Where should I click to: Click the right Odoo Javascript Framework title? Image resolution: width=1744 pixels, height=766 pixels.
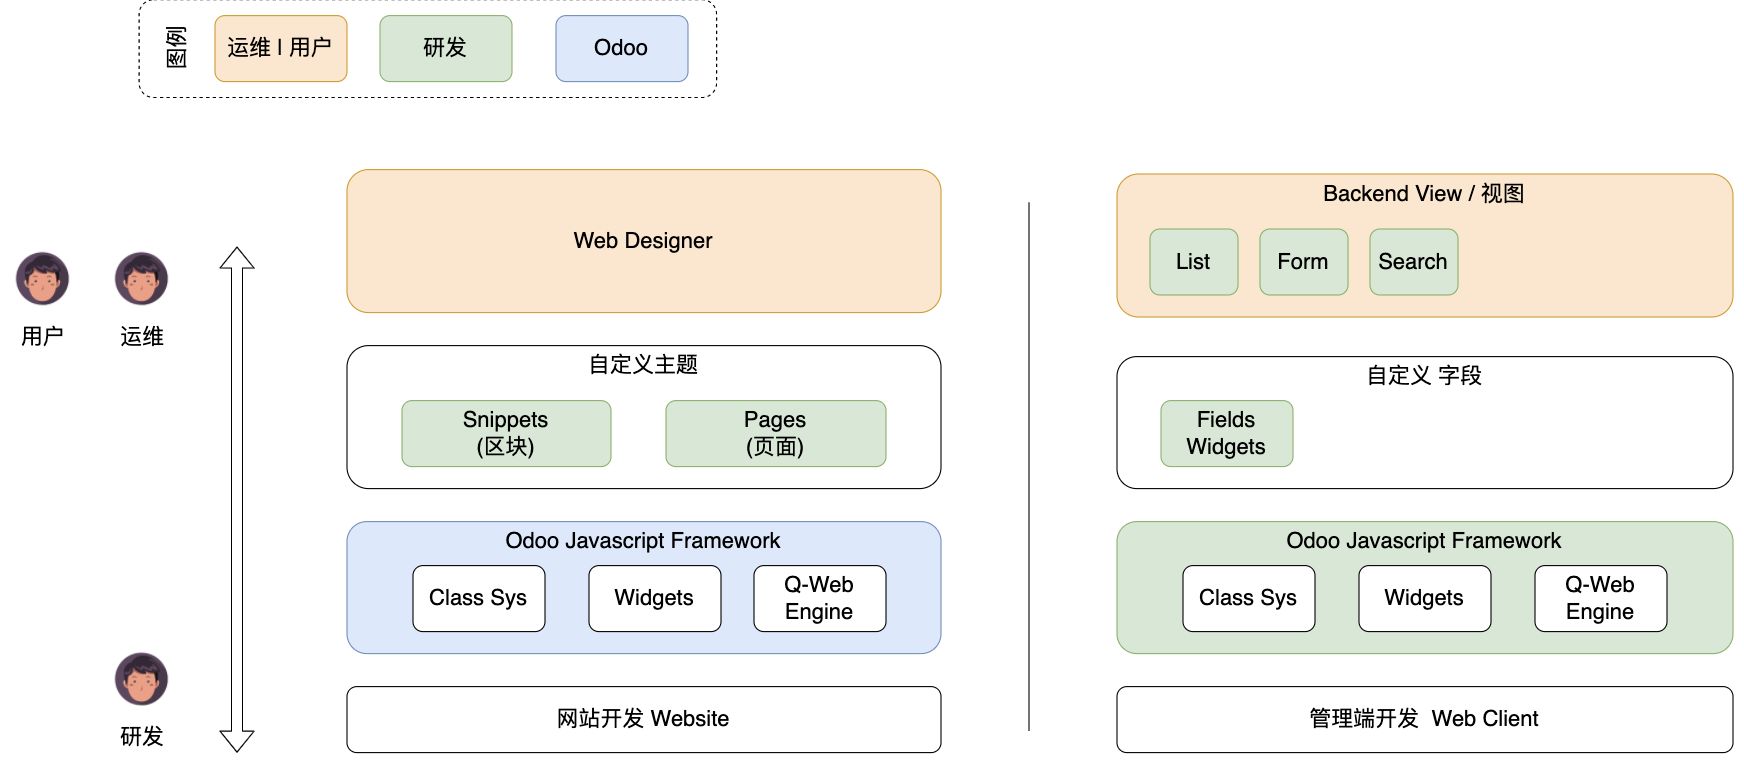tap(1424, 541)
